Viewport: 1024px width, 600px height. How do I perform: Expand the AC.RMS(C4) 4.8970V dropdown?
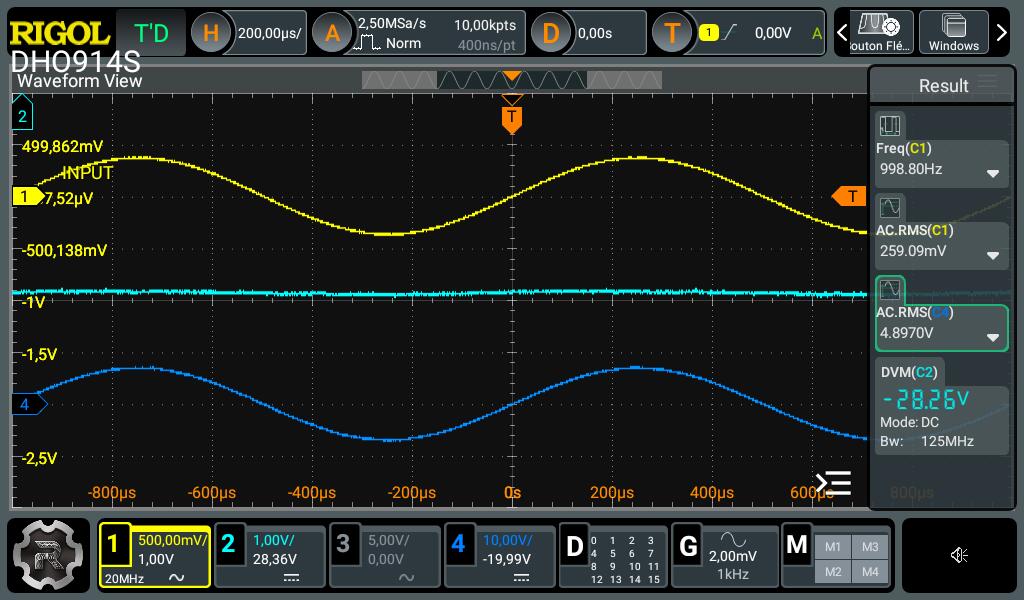[x=993, y=338]
